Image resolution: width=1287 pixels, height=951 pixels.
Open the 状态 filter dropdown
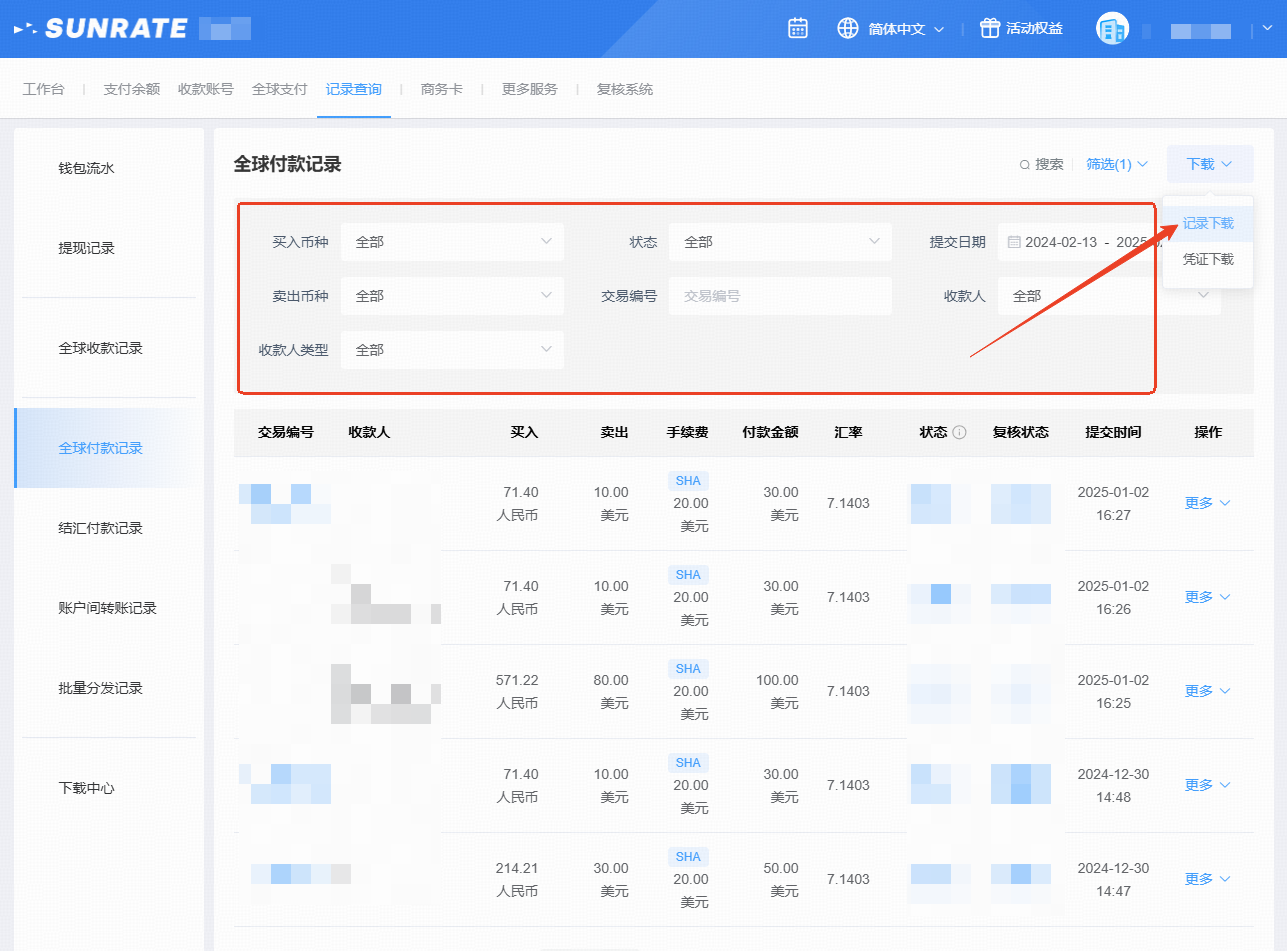coord(780,242)
